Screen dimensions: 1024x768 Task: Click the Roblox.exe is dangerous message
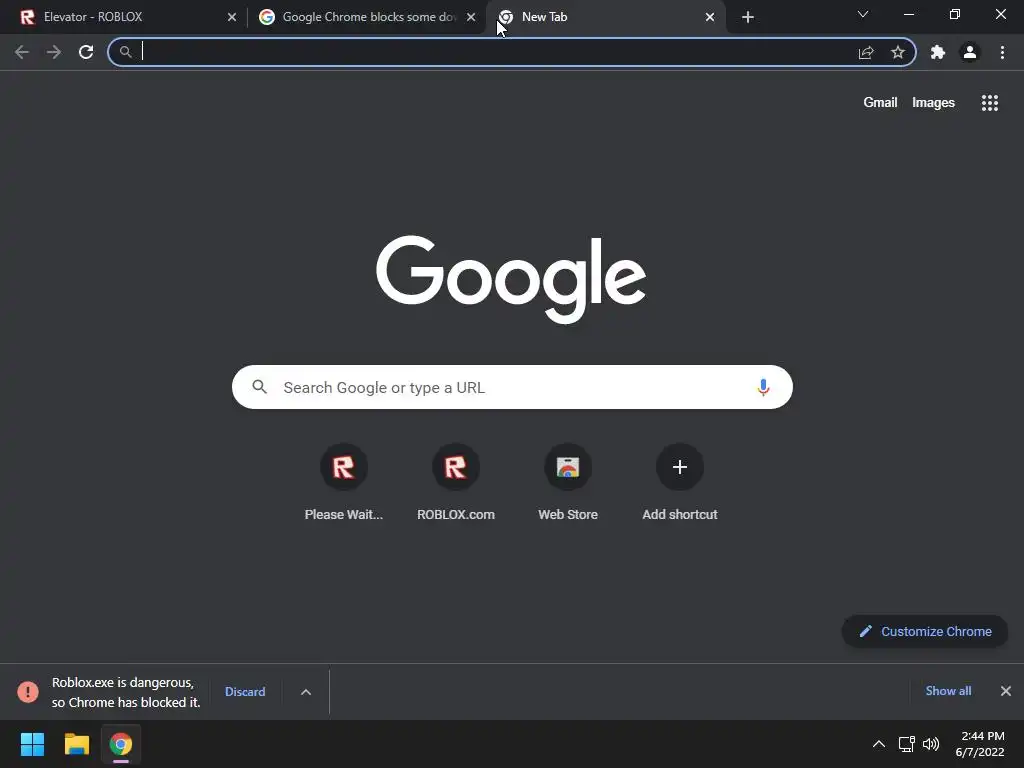126,692
